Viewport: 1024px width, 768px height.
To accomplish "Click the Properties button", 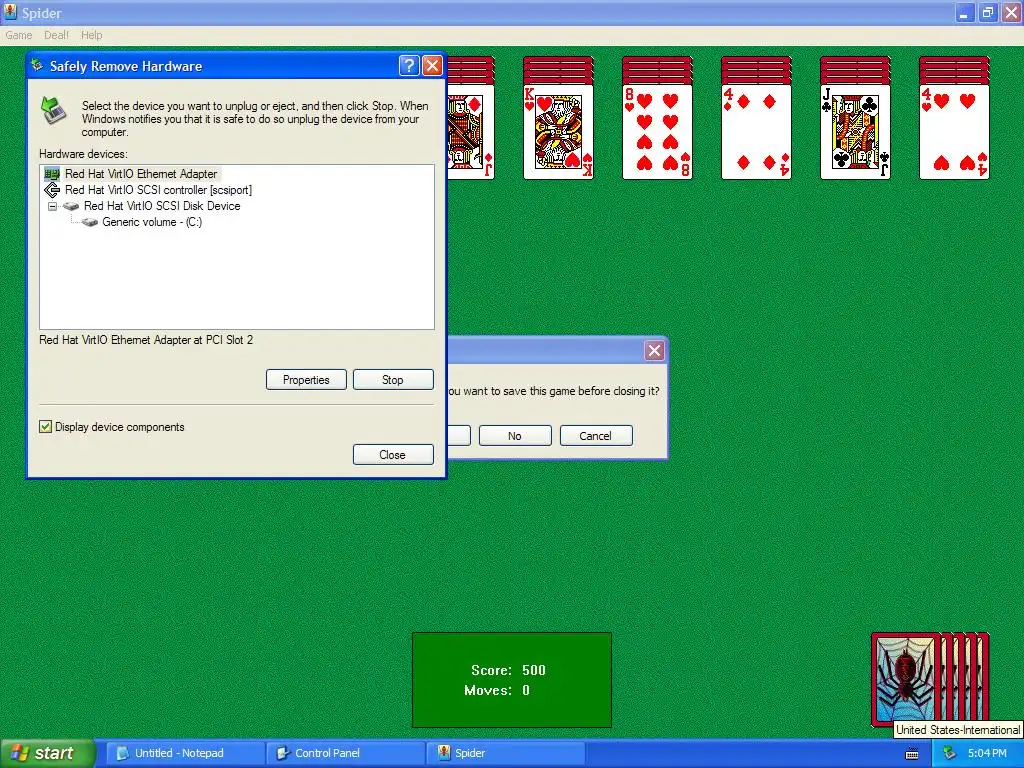I will coord(306,379).
